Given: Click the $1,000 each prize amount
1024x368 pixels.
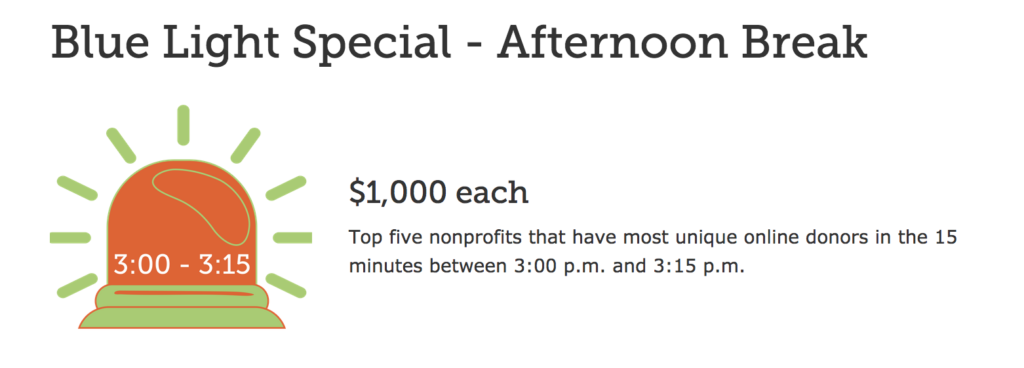Looking at the screenshot, I should (x=439, y=193).
